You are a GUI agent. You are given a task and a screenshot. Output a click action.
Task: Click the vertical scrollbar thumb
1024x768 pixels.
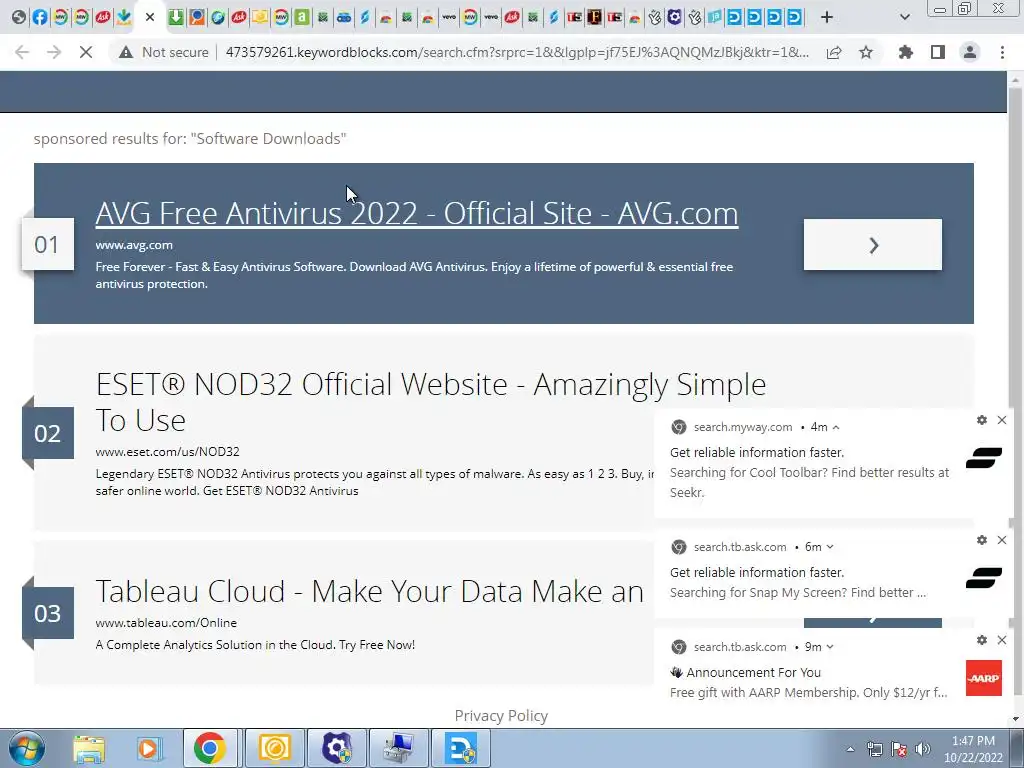coord(1015,392)
